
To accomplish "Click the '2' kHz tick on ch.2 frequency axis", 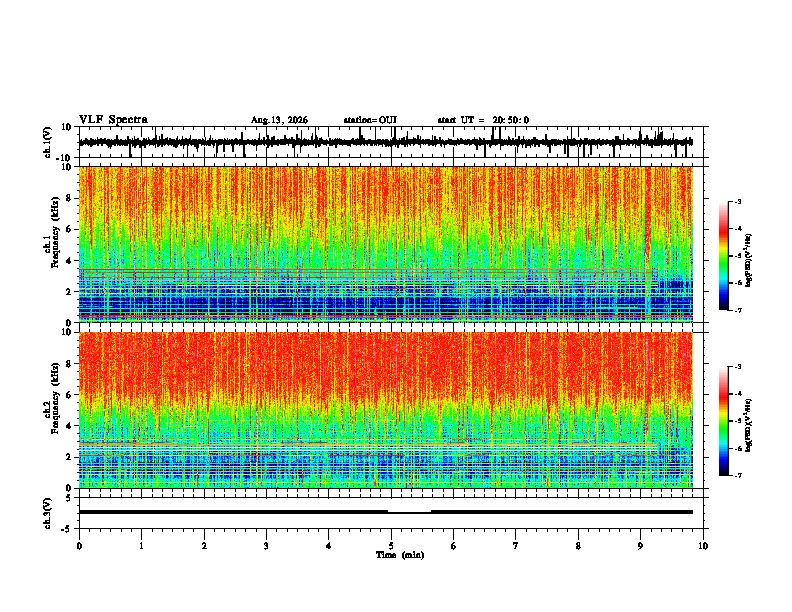I will 69,457.
